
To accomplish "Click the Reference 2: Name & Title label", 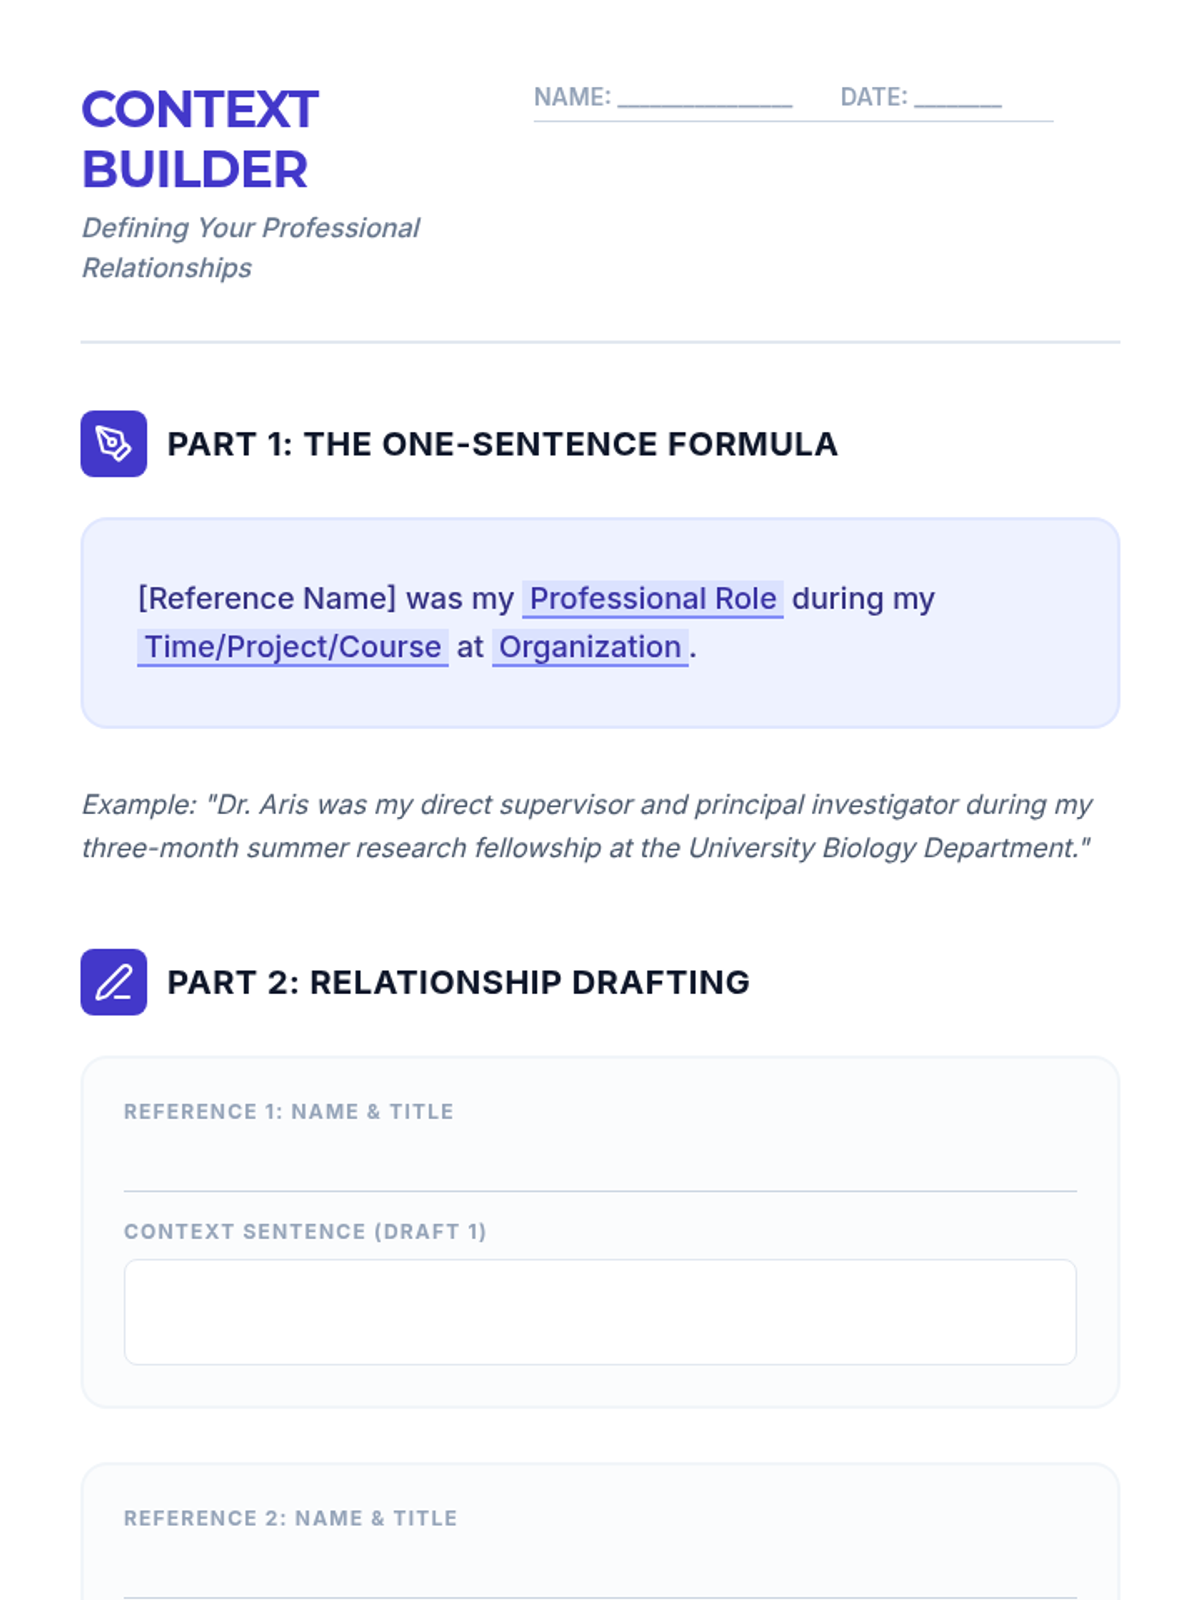I will pyautogui.click(x=291, y=1518).
